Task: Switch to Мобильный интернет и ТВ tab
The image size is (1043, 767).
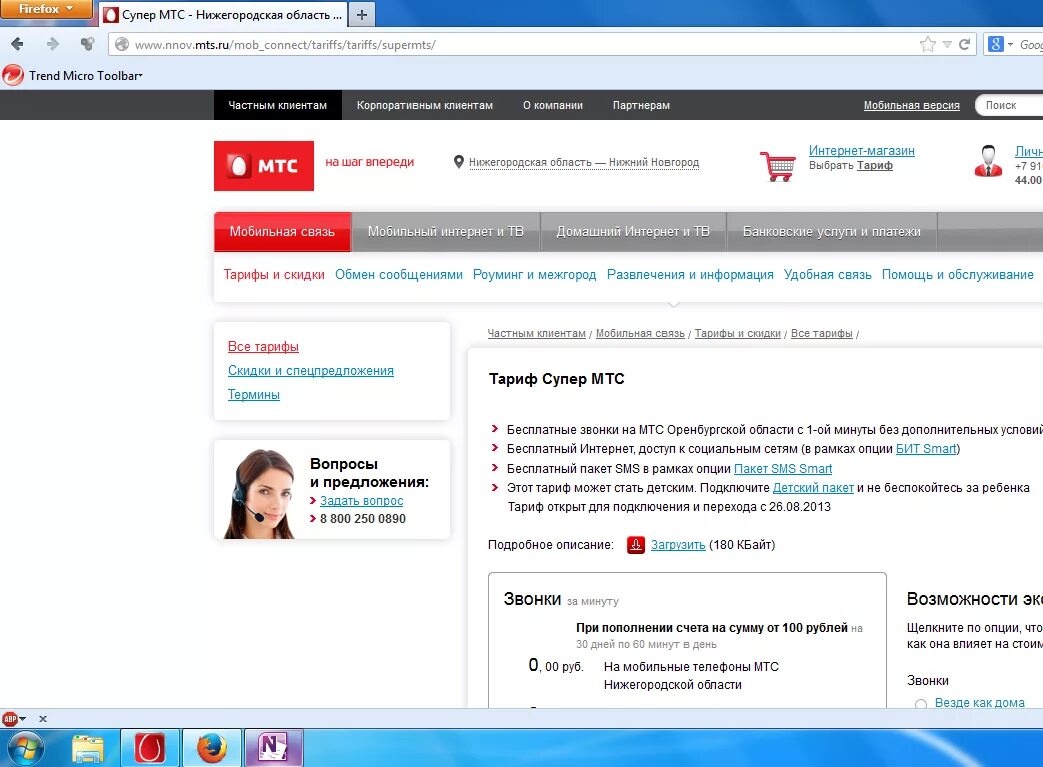Action: (x=446, y=231)
